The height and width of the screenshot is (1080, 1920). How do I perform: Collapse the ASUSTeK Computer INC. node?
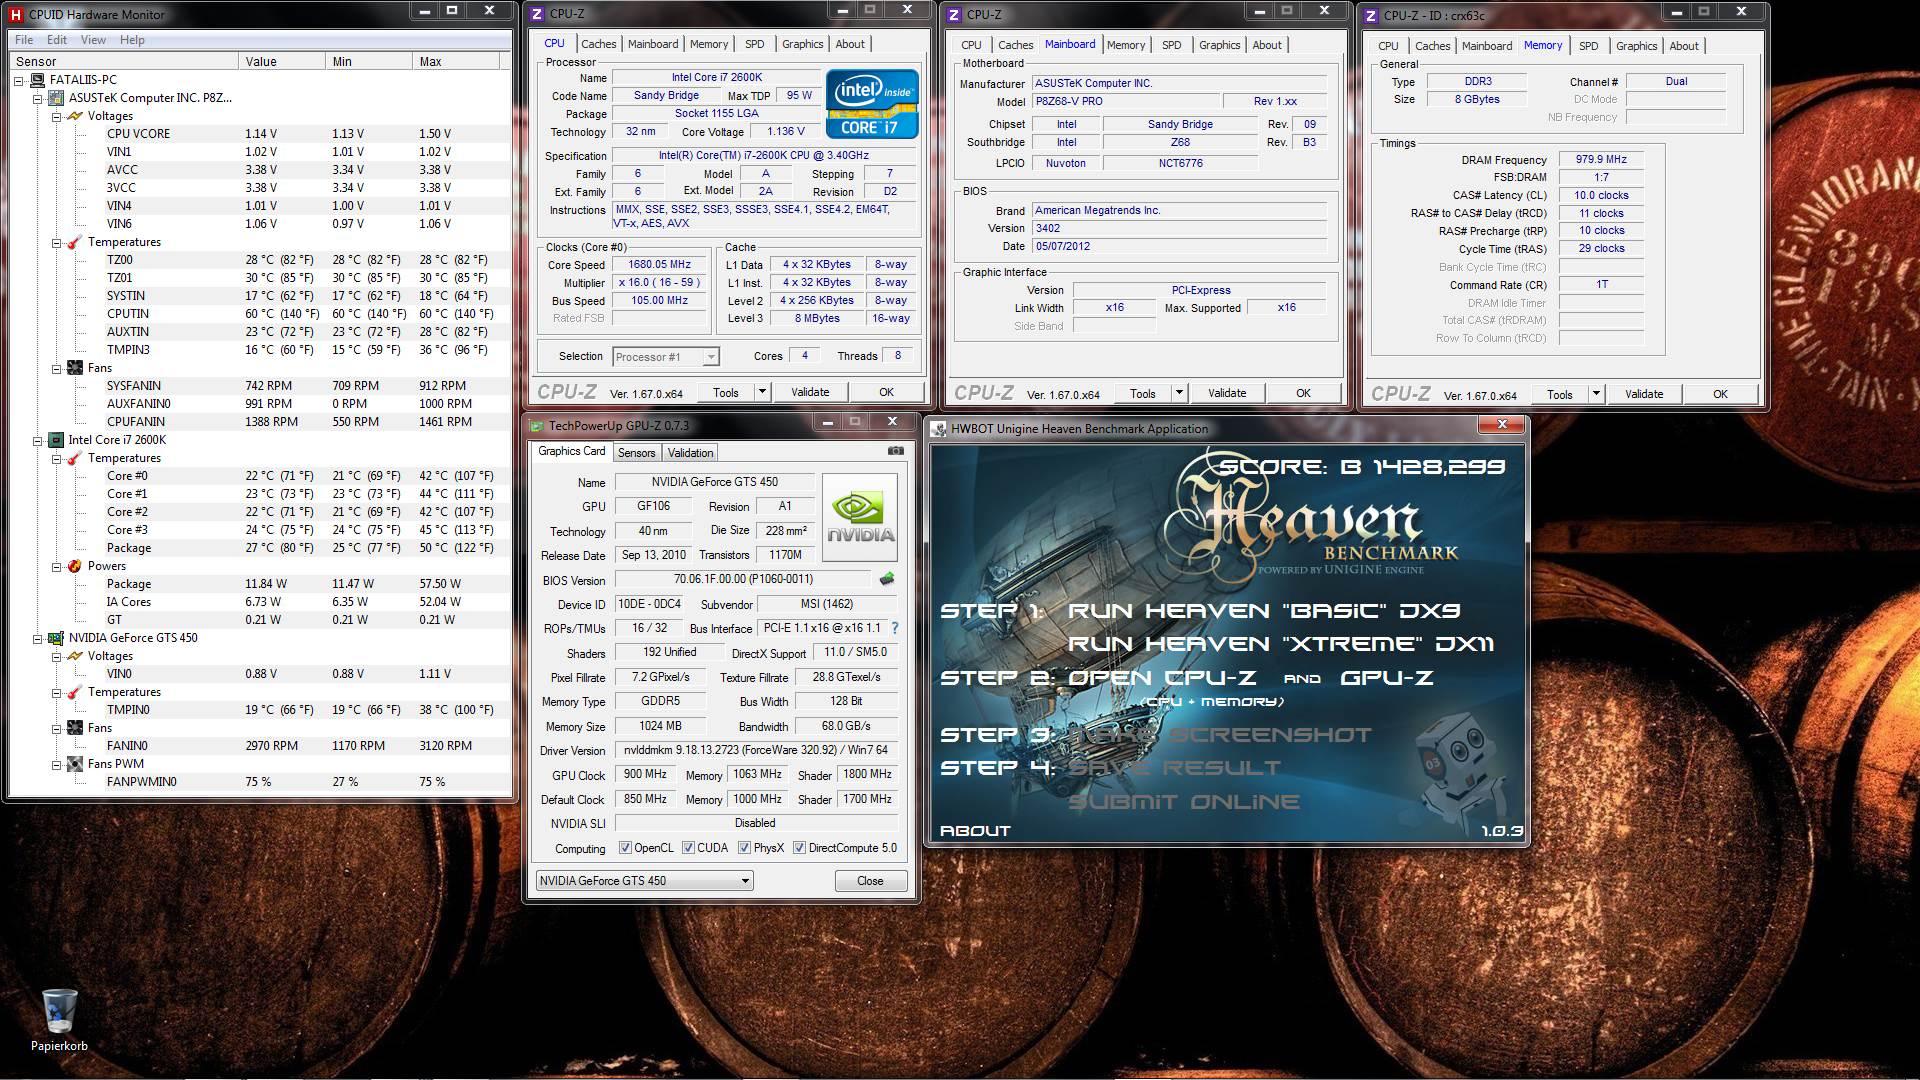[x=38, y=98]
